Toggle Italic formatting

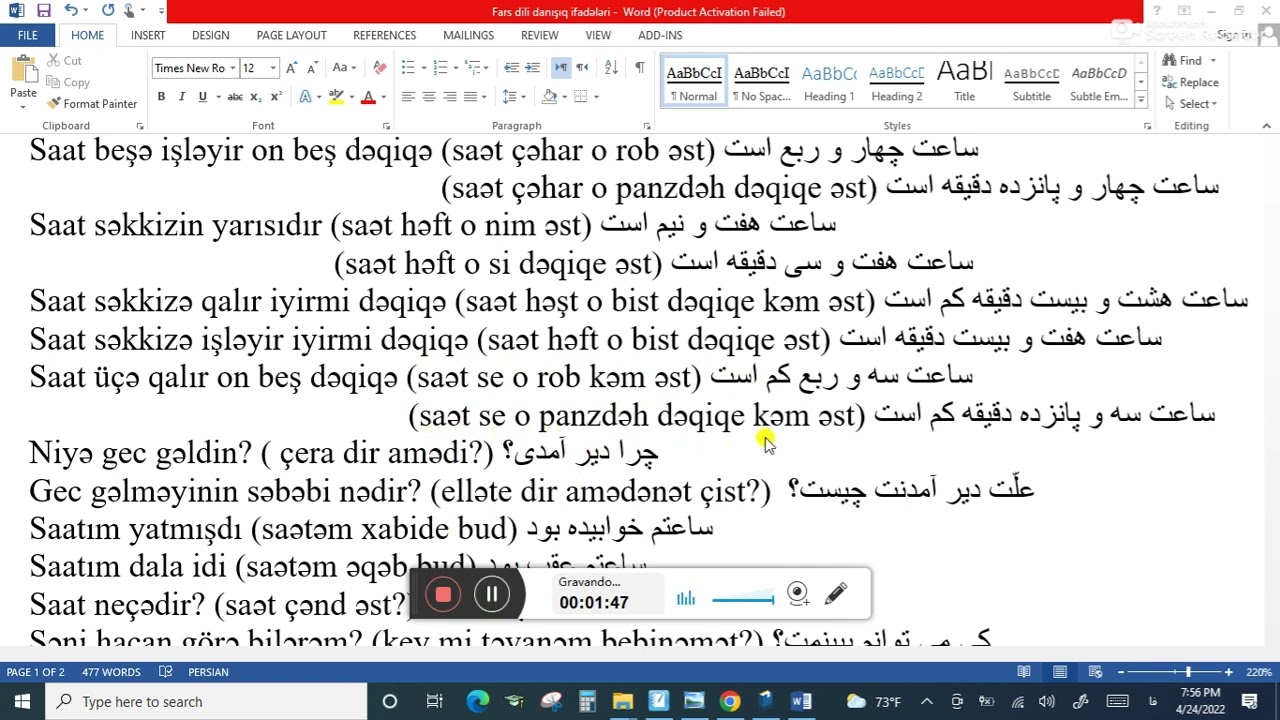182,97
